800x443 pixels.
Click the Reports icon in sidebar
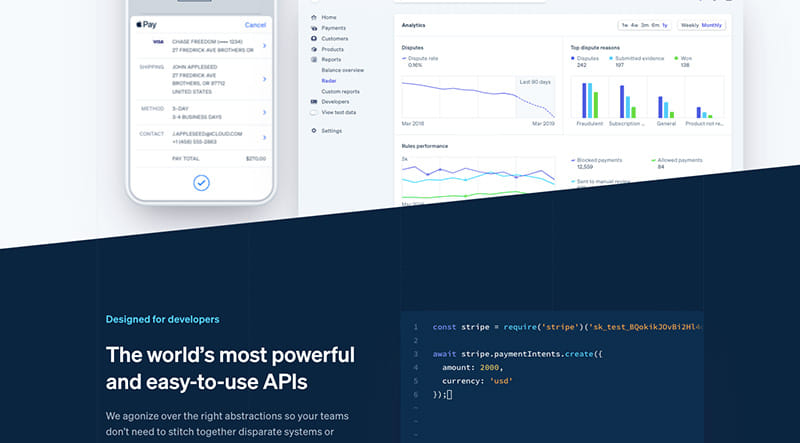click(x=314, y=60)
